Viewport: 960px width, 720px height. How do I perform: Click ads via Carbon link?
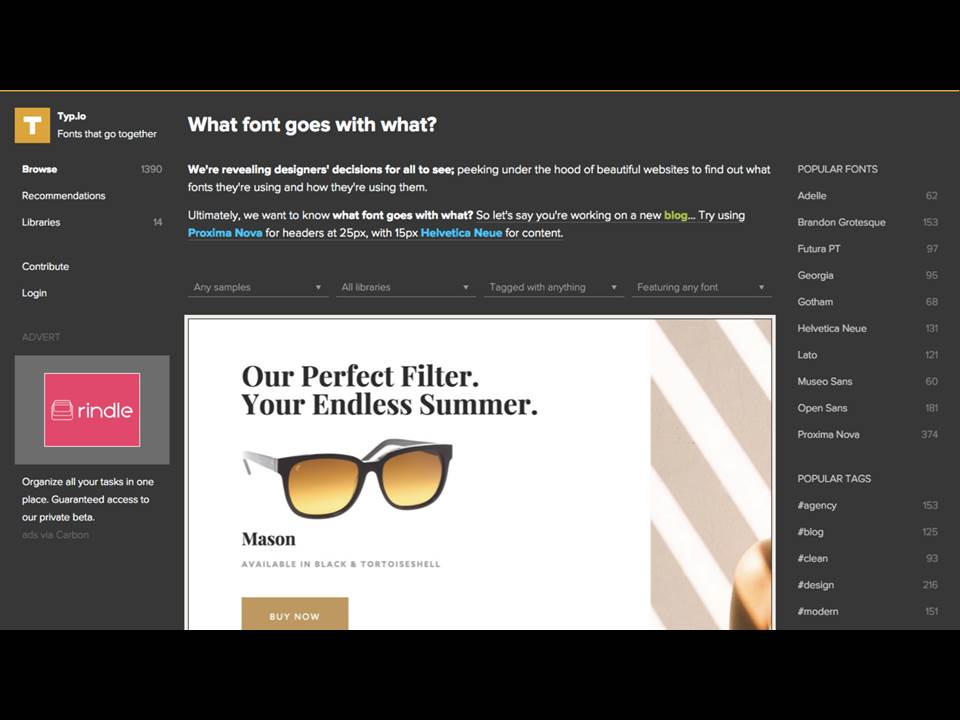tap(55, 535)
